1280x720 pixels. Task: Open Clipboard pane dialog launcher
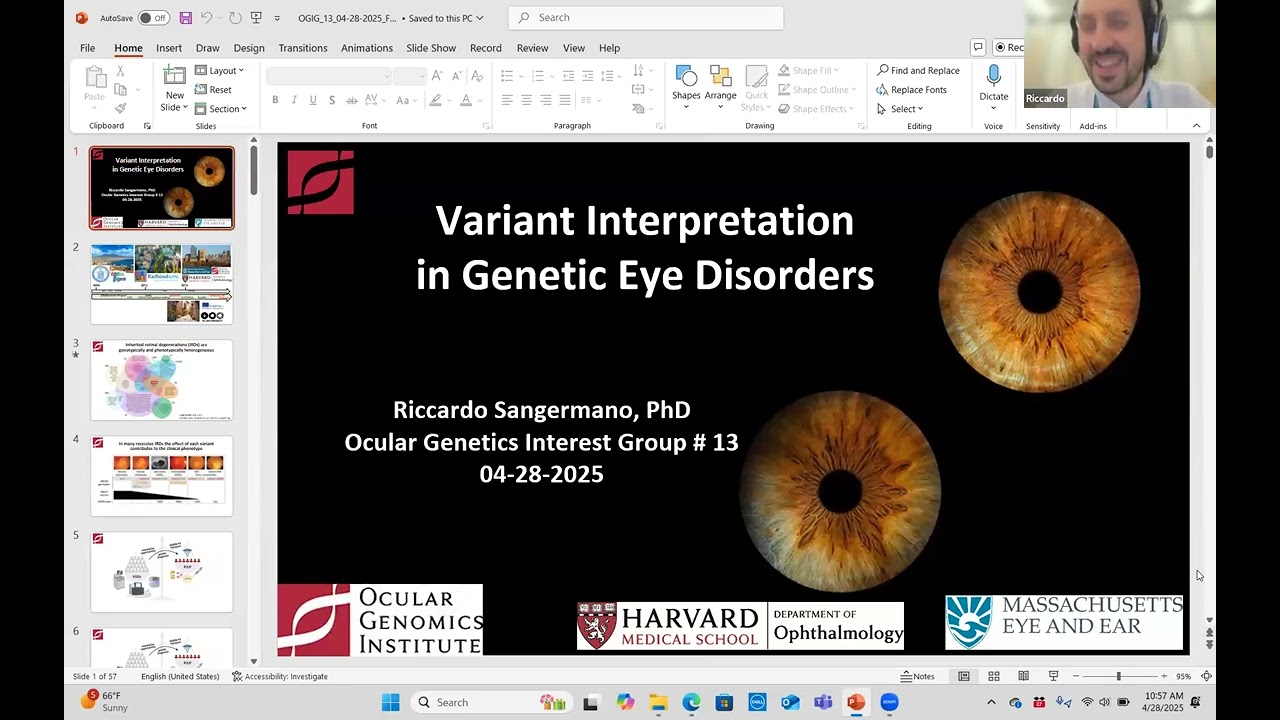point(147,126)
